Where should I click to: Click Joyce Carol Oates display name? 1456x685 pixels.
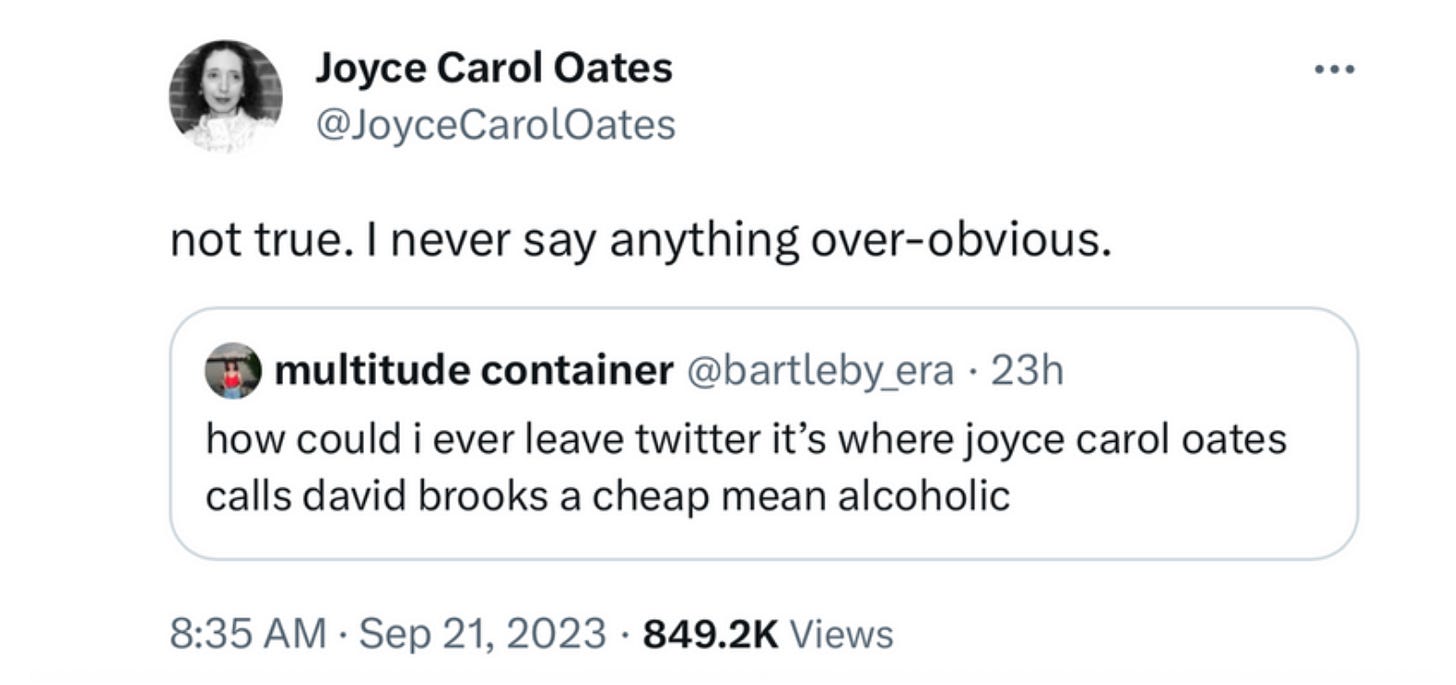[494, 66]
